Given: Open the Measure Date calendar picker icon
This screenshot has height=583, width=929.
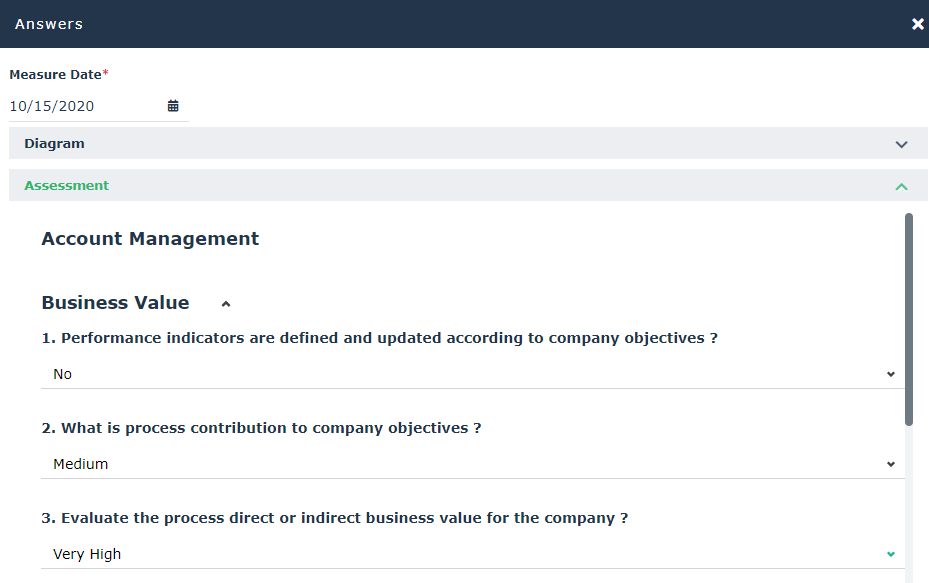Looking at the screenshot, I should click(x=173, y=106).
